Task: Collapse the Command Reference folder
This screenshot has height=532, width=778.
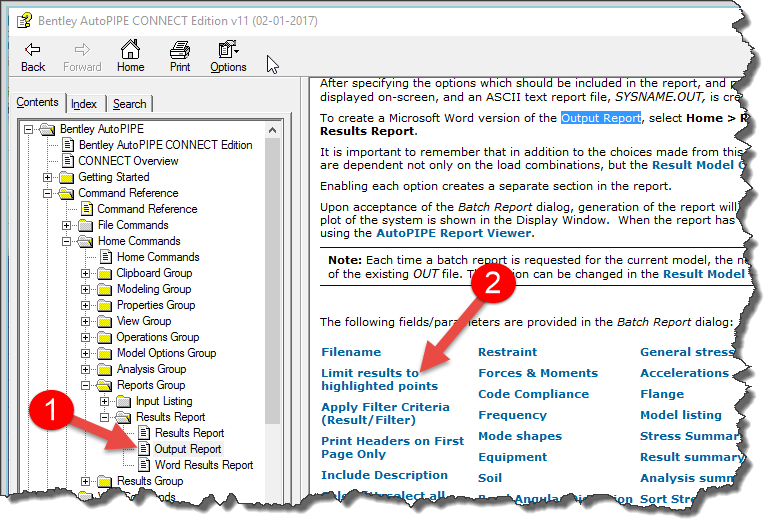Action: (47, 193)
